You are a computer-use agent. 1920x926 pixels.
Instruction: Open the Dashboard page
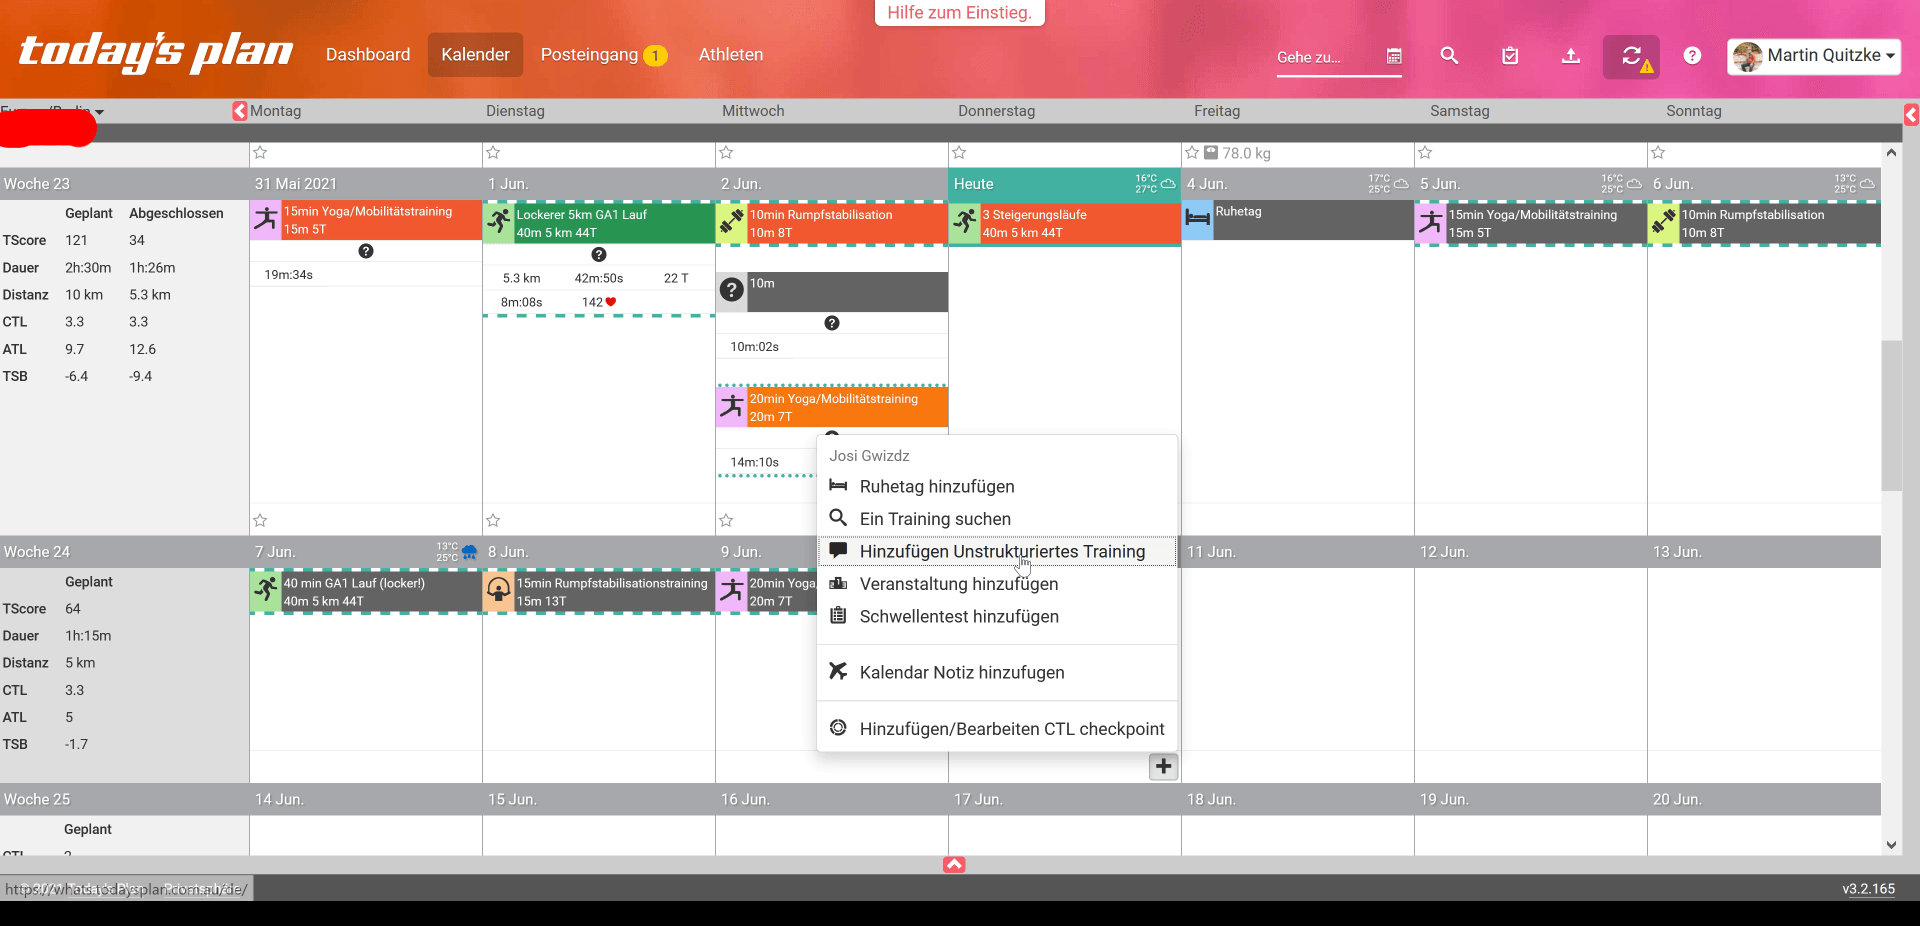368,55
